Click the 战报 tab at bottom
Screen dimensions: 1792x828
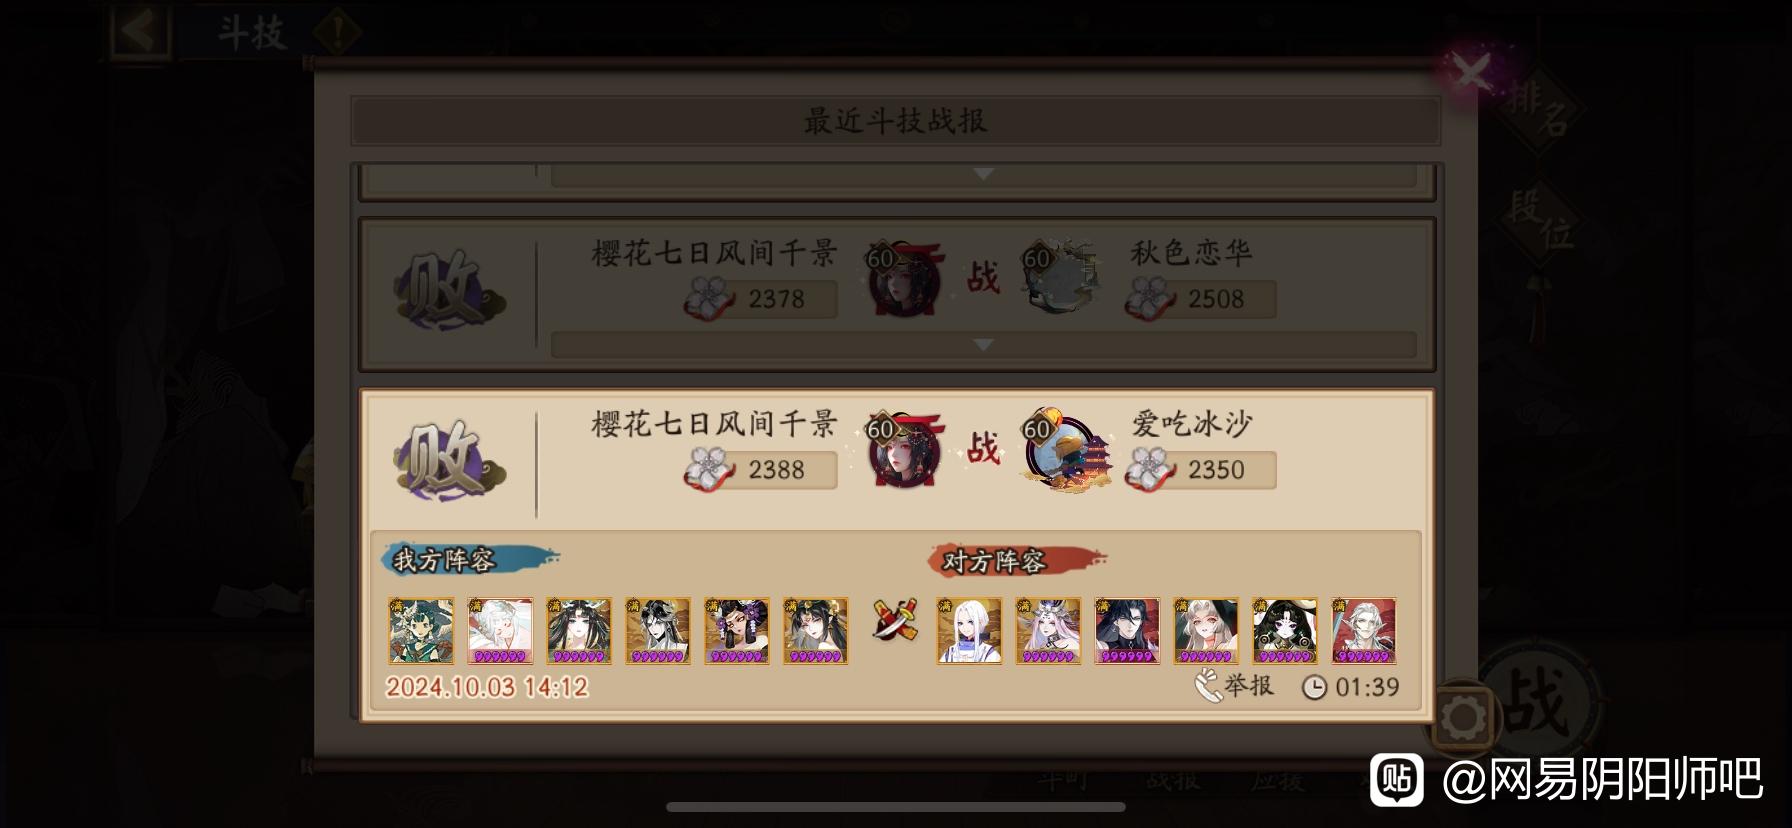click(1173, 780)
